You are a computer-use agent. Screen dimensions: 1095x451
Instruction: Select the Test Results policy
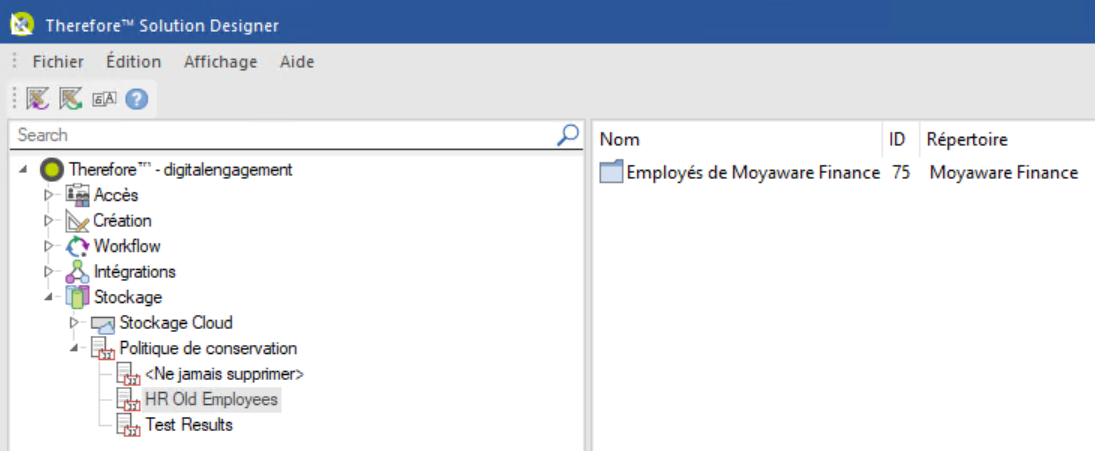tap(189, 424)
